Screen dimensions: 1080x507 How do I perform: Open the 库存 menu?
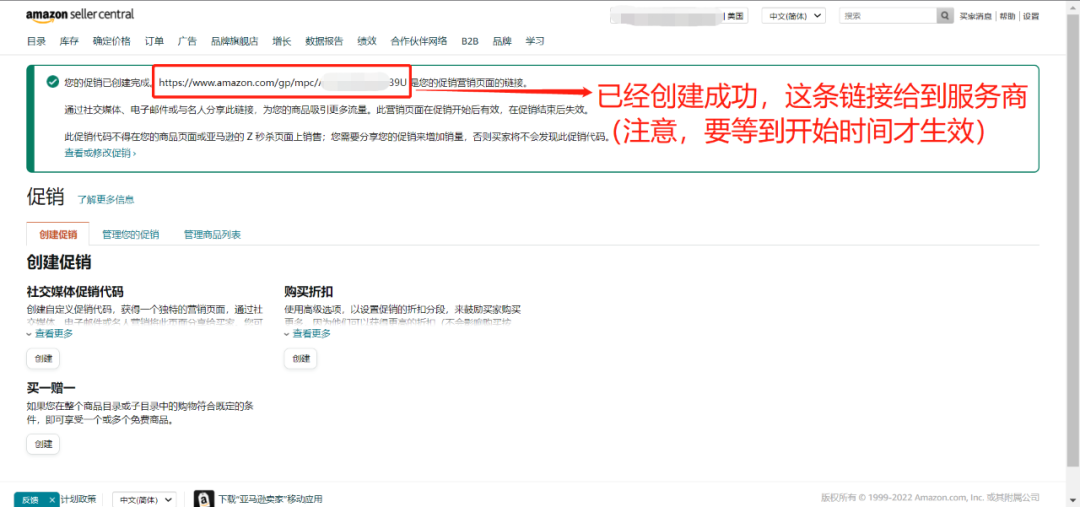click(x=70, y=41)
